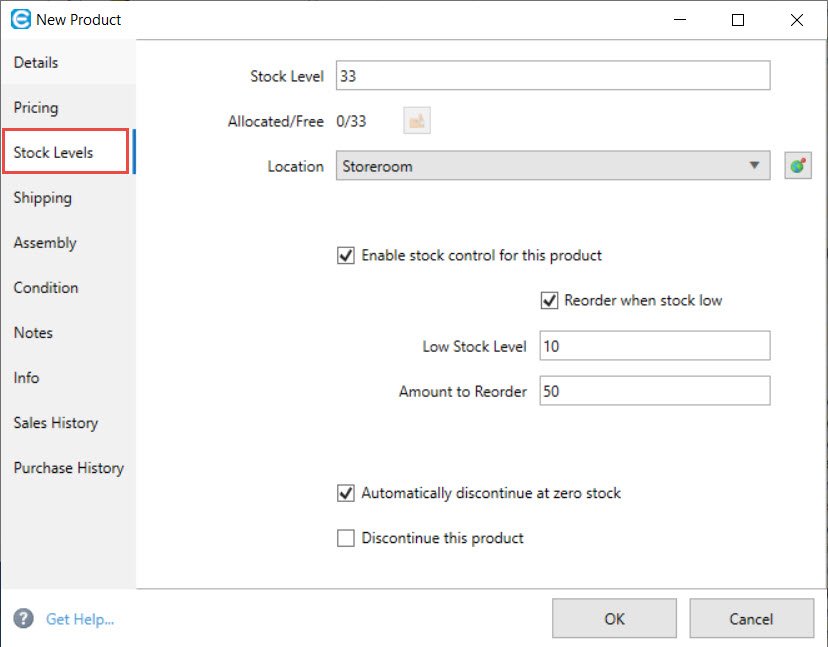Click the Cancel button
Viewport: 828px width, 647px height.
coord(751,618)
